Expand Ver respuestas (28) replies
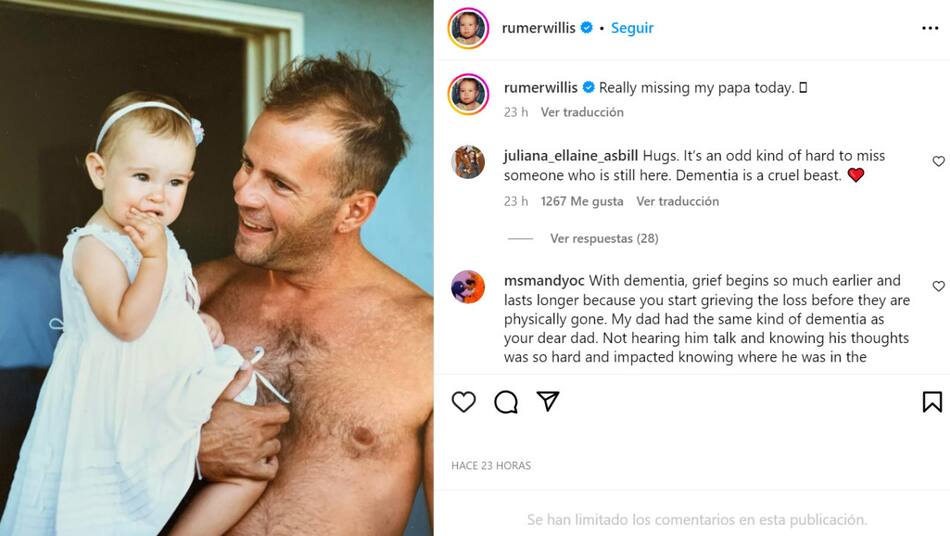Viewport: 950px width, 536px height. [603, 239]
